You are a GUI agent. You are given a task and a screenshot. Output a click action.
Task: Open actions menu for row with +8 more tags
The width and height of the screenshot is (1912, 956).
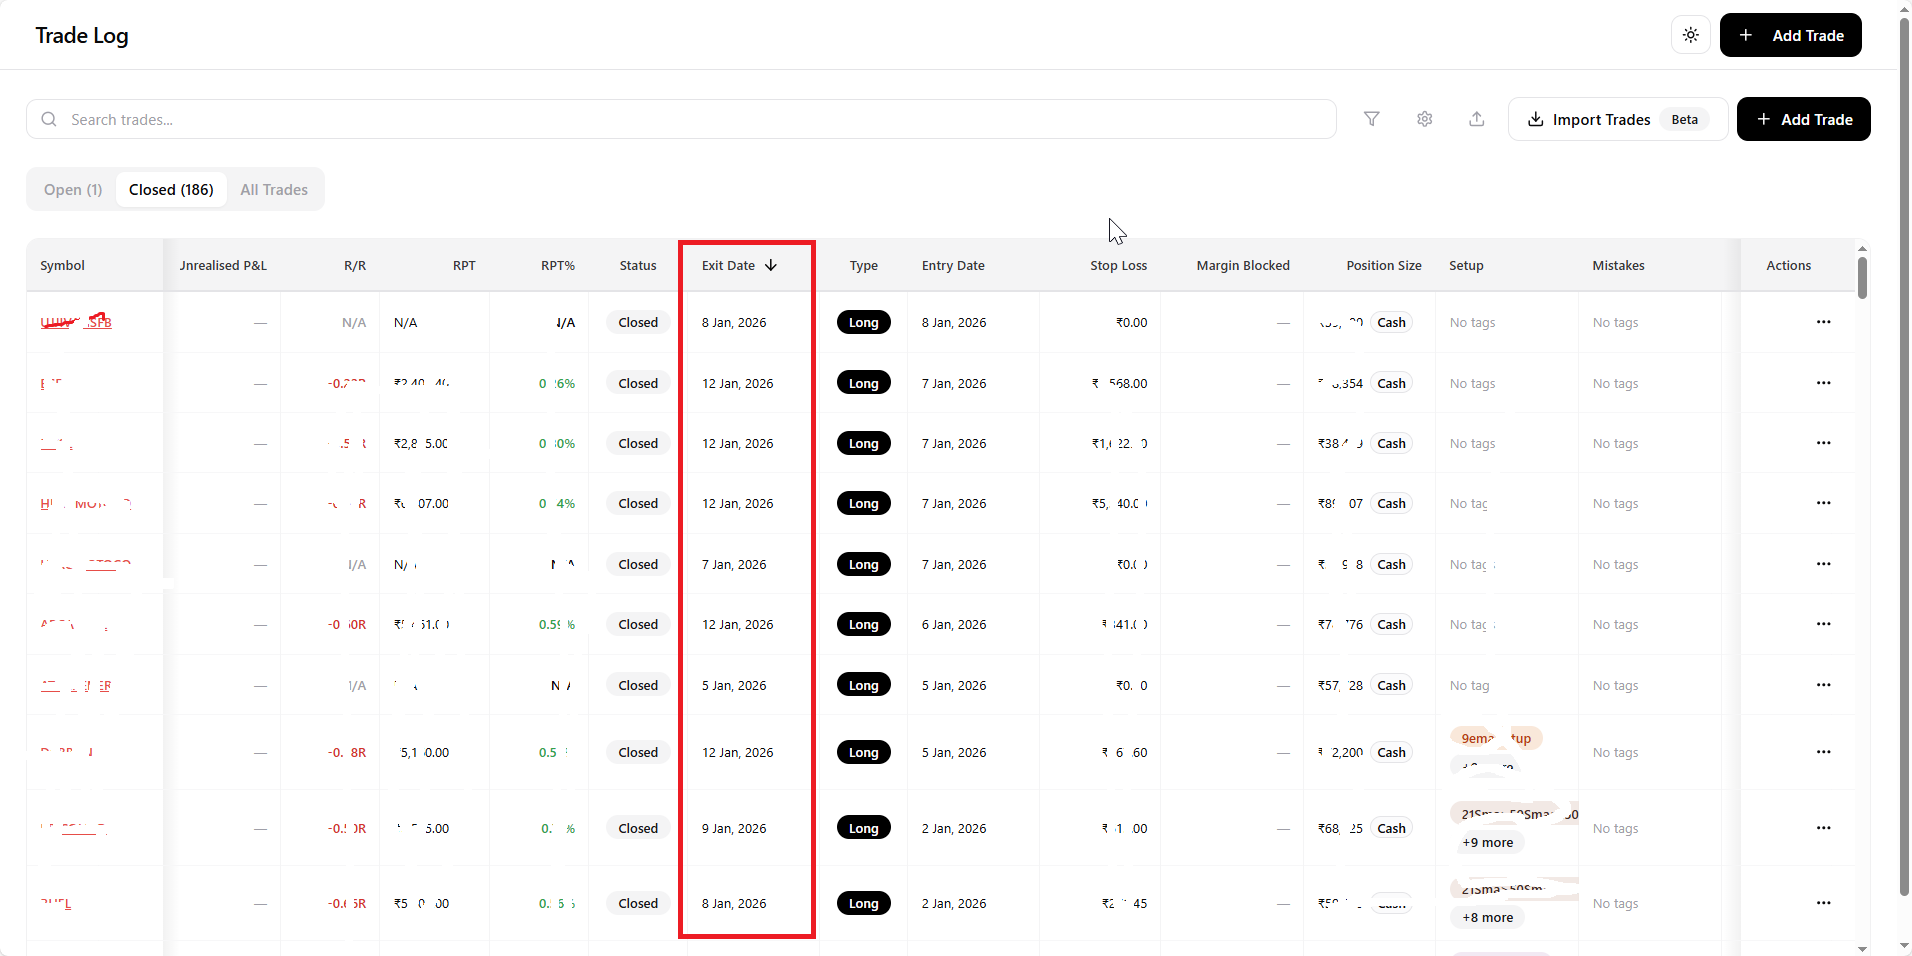[1824, 903]
